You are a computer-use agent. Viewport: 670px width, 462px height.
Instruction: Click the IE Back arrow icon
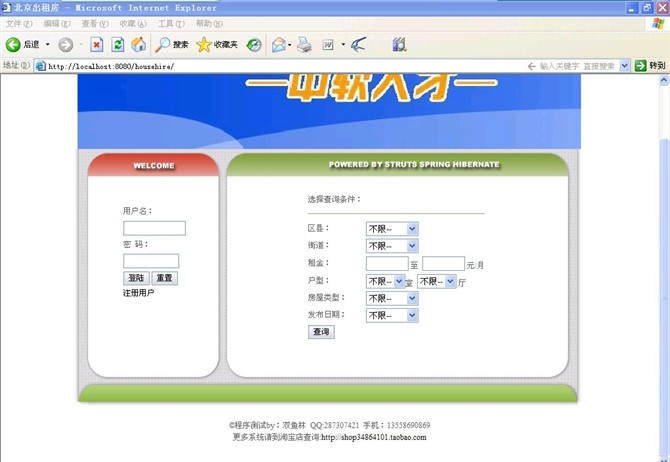pyautogui.click(x=13, y=44)
